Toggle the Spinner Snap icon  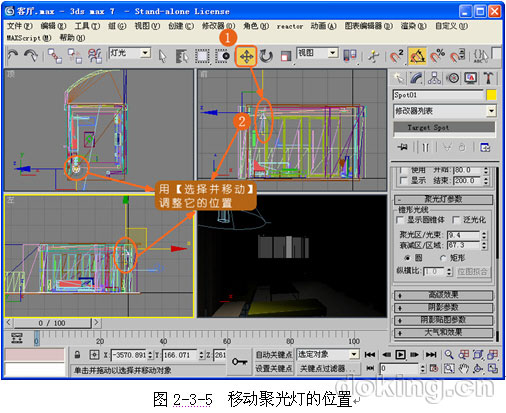[457, 56]
